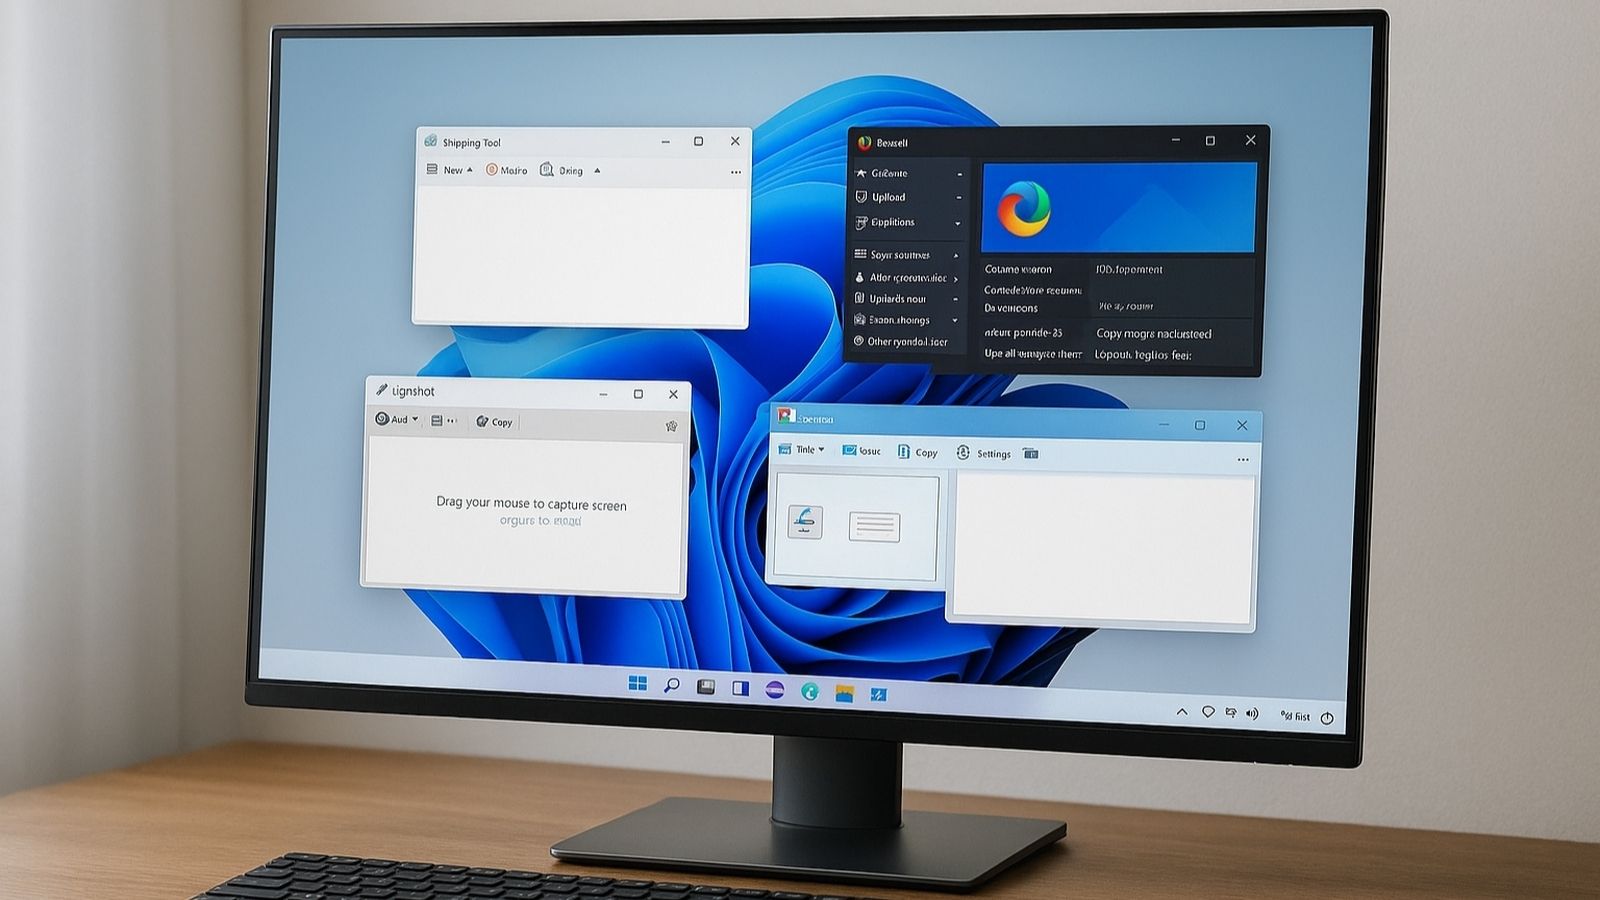Click Copy in the light blue window toolbar
The height and width of the screenshot is (900, 1600).
[917, 452]
